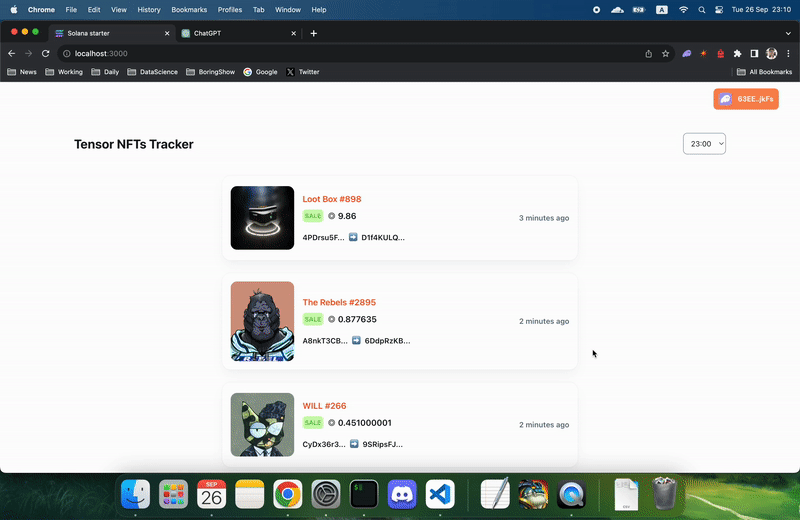This screenshot has width=800, height=520.
Task: Launch Discord from the dock
Action: 402,493
